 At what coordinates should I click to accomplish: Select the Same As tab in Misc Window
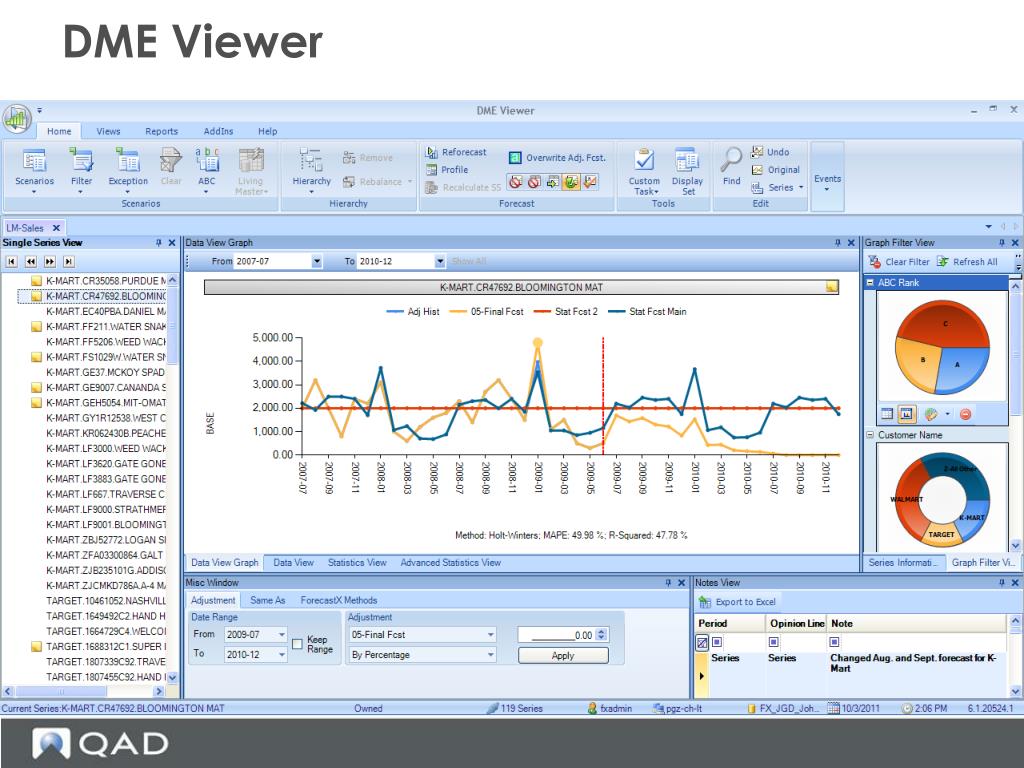click(268, 600)
